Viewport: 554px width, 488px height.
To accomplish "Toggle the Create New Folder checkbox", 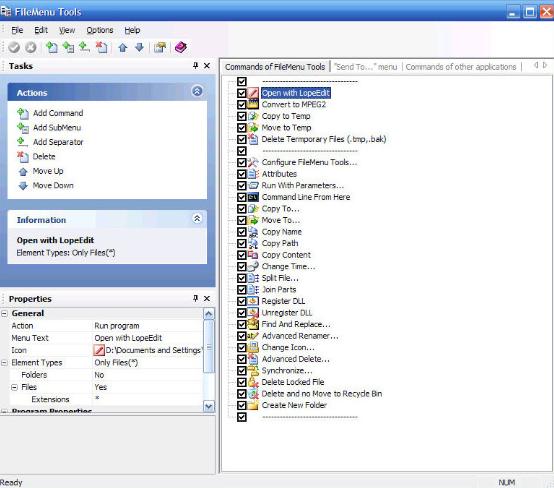I will (x=242, y=405).
